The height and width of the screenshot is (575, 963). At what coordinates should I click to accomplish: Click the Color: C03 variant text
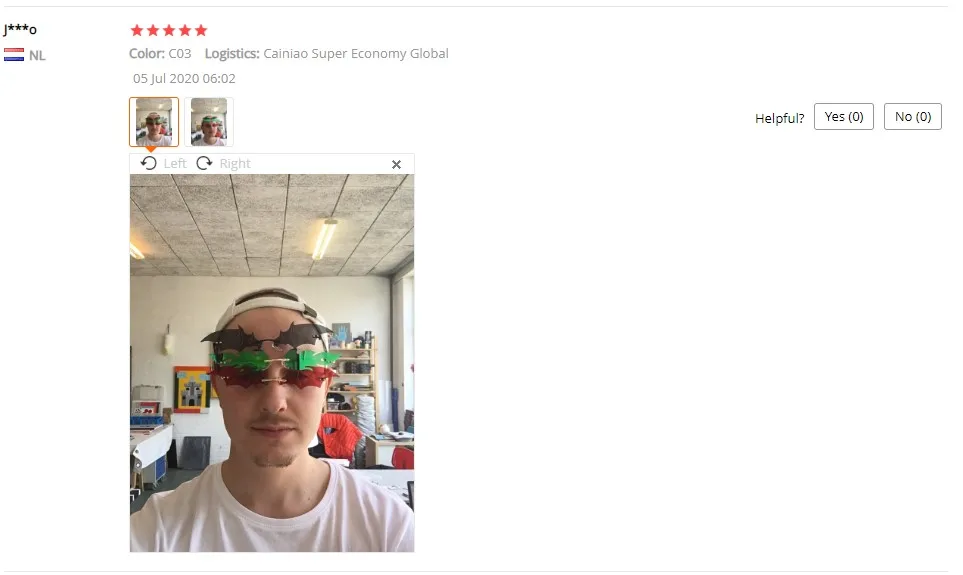pyautogui.click(x=160, y=53)
